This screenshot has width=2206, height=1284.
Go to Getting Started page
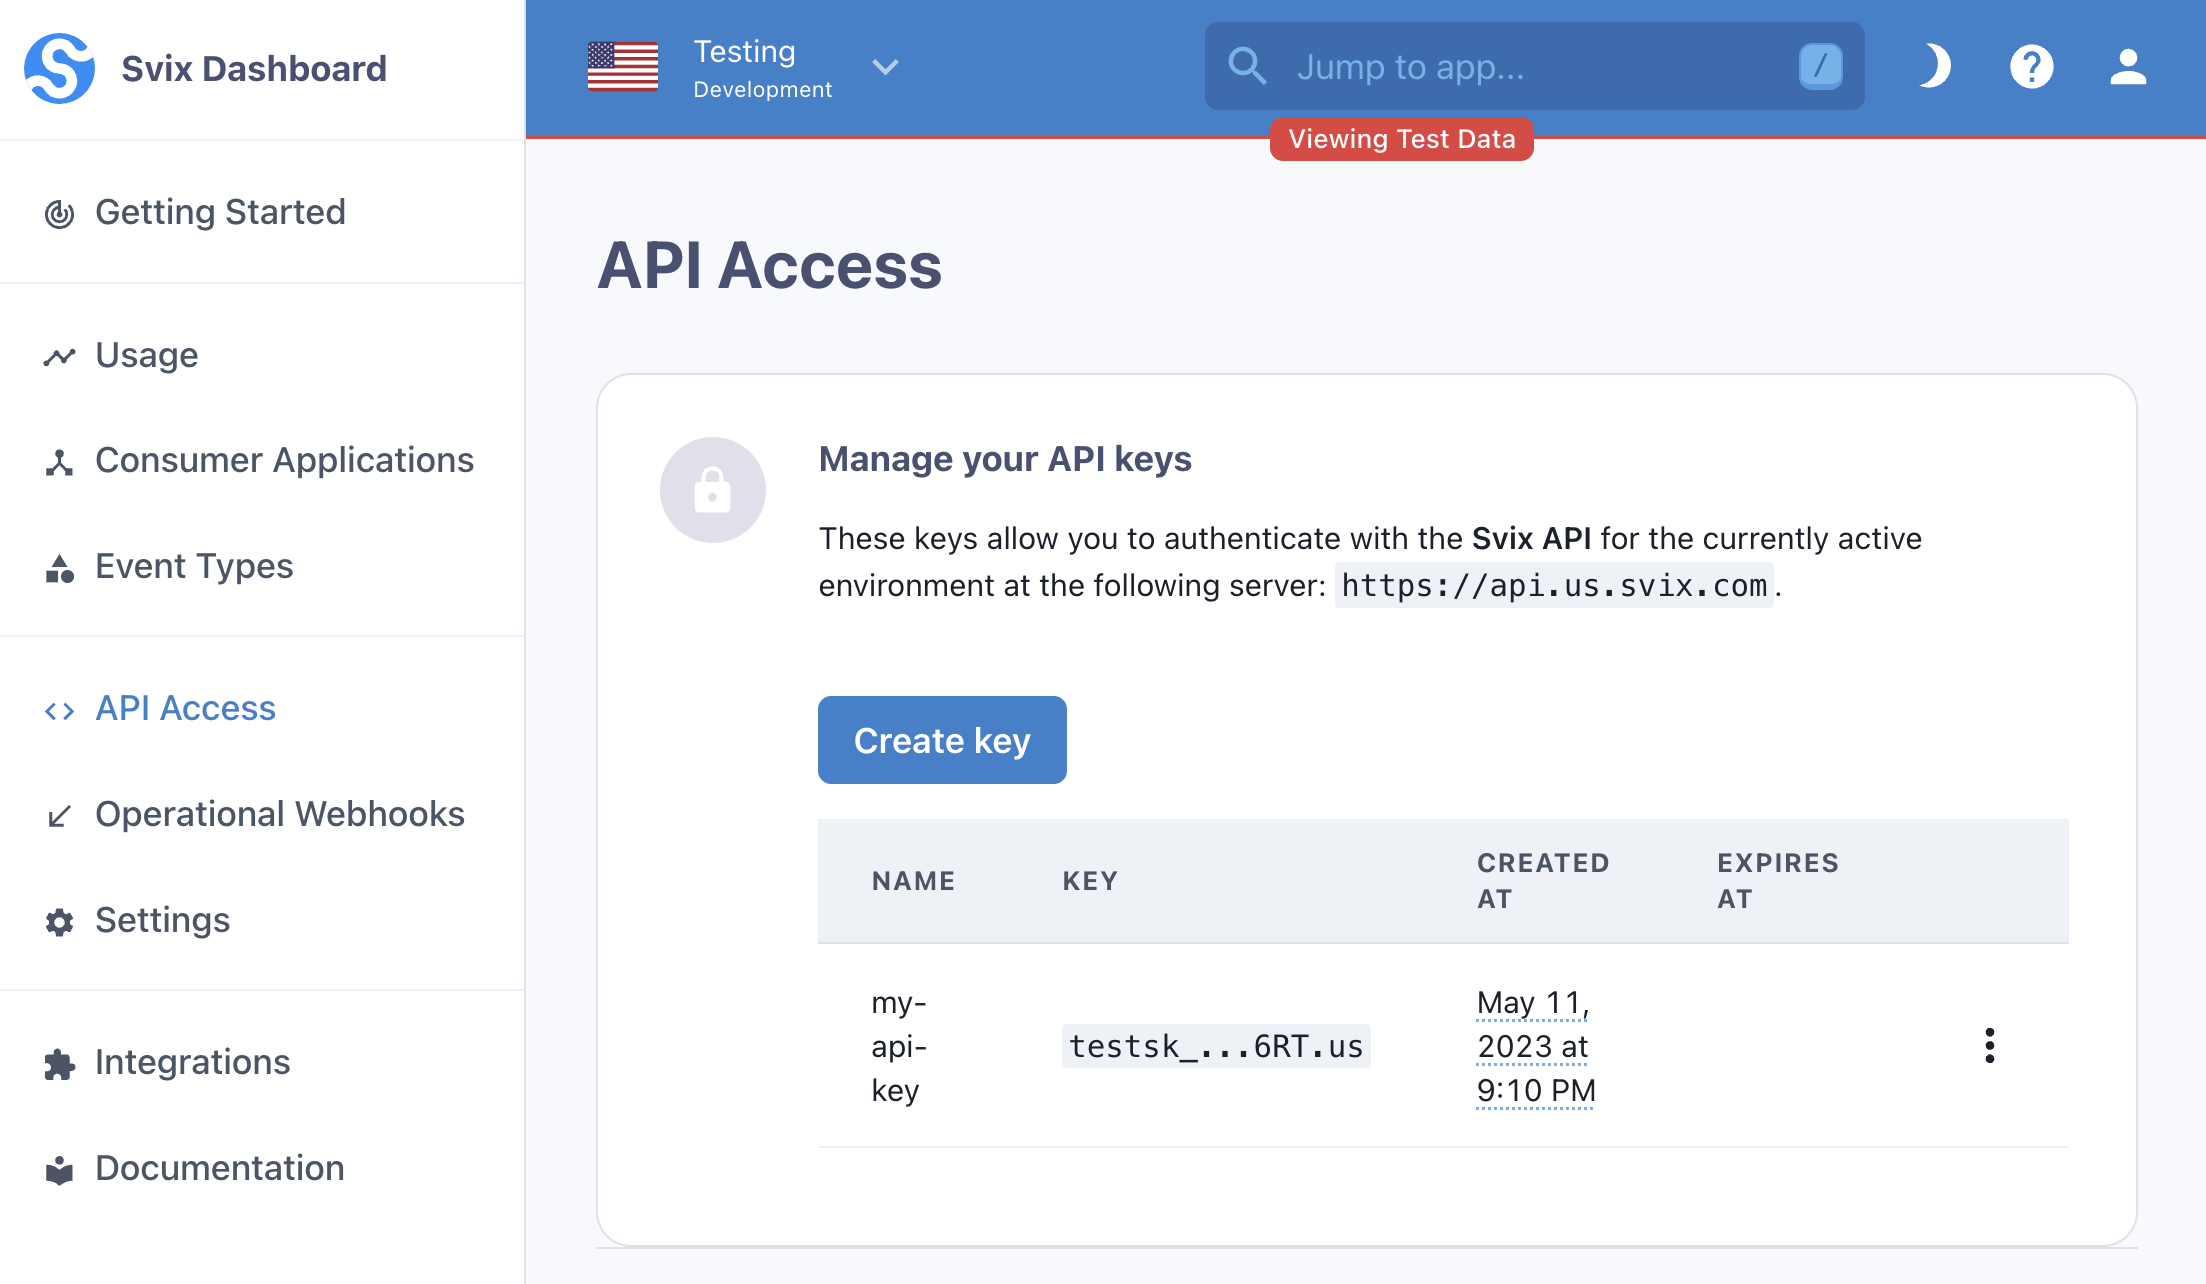pos(220,212)
